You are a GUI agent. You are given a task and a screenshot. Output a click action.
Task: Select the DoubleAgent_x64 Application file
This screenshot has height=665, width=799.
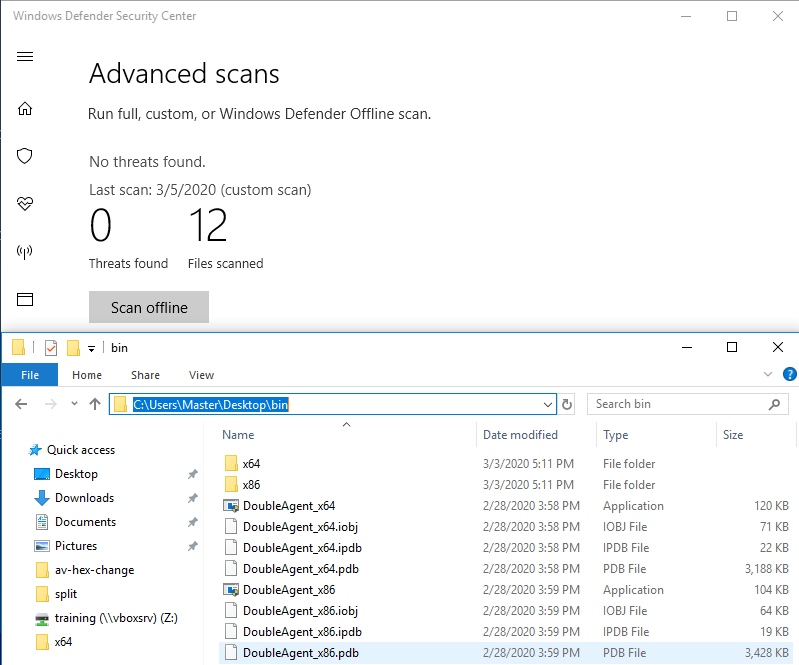click(288, 506)
